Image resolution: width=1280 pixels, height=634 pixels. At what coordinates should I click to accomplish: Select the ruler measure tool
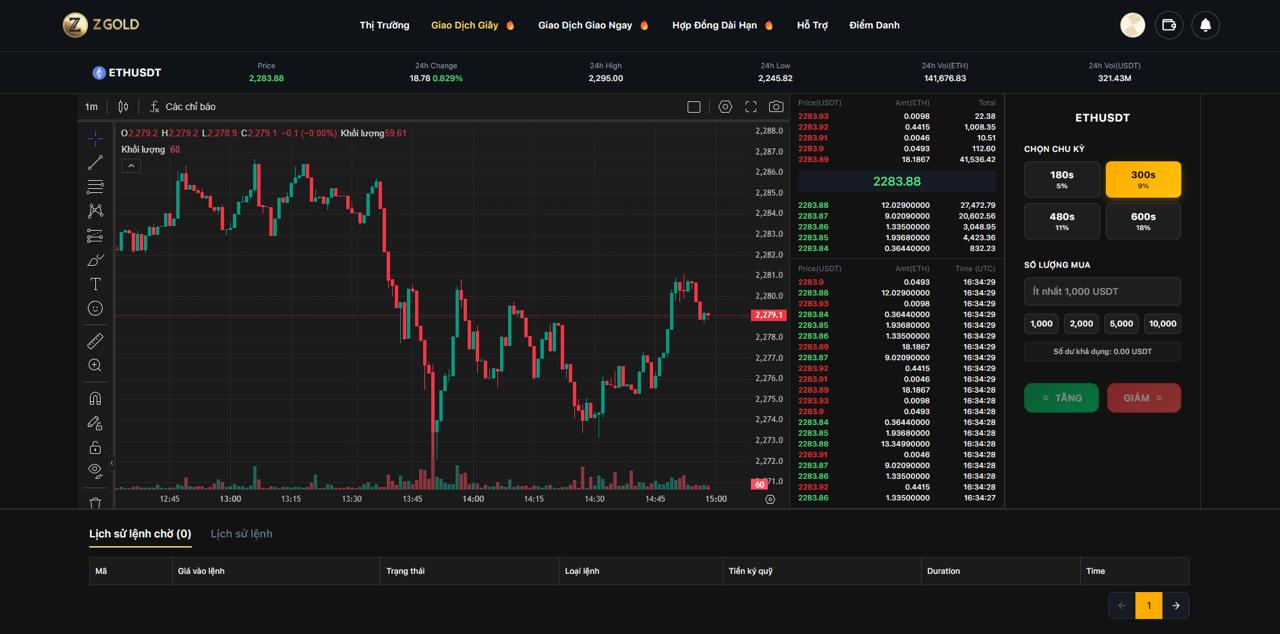tap(95, 341)
